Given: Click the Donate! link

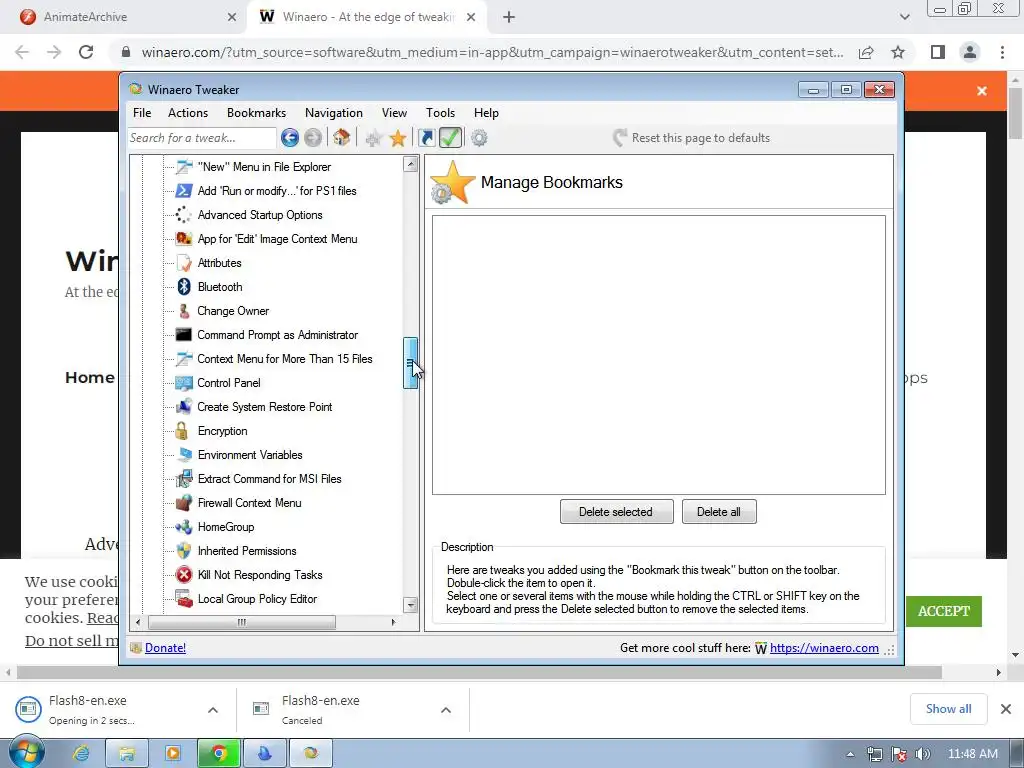Looking at the screenshot, I should pyautogui.click(x=165, y=648).
